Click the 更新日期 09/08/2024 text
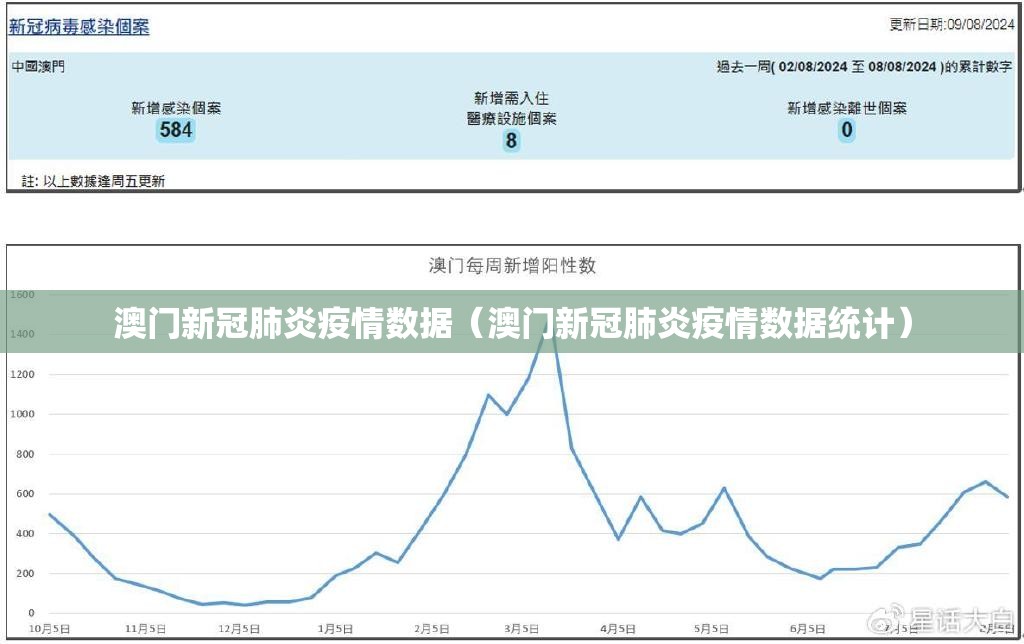1024x644 pixels. [951, 25]
